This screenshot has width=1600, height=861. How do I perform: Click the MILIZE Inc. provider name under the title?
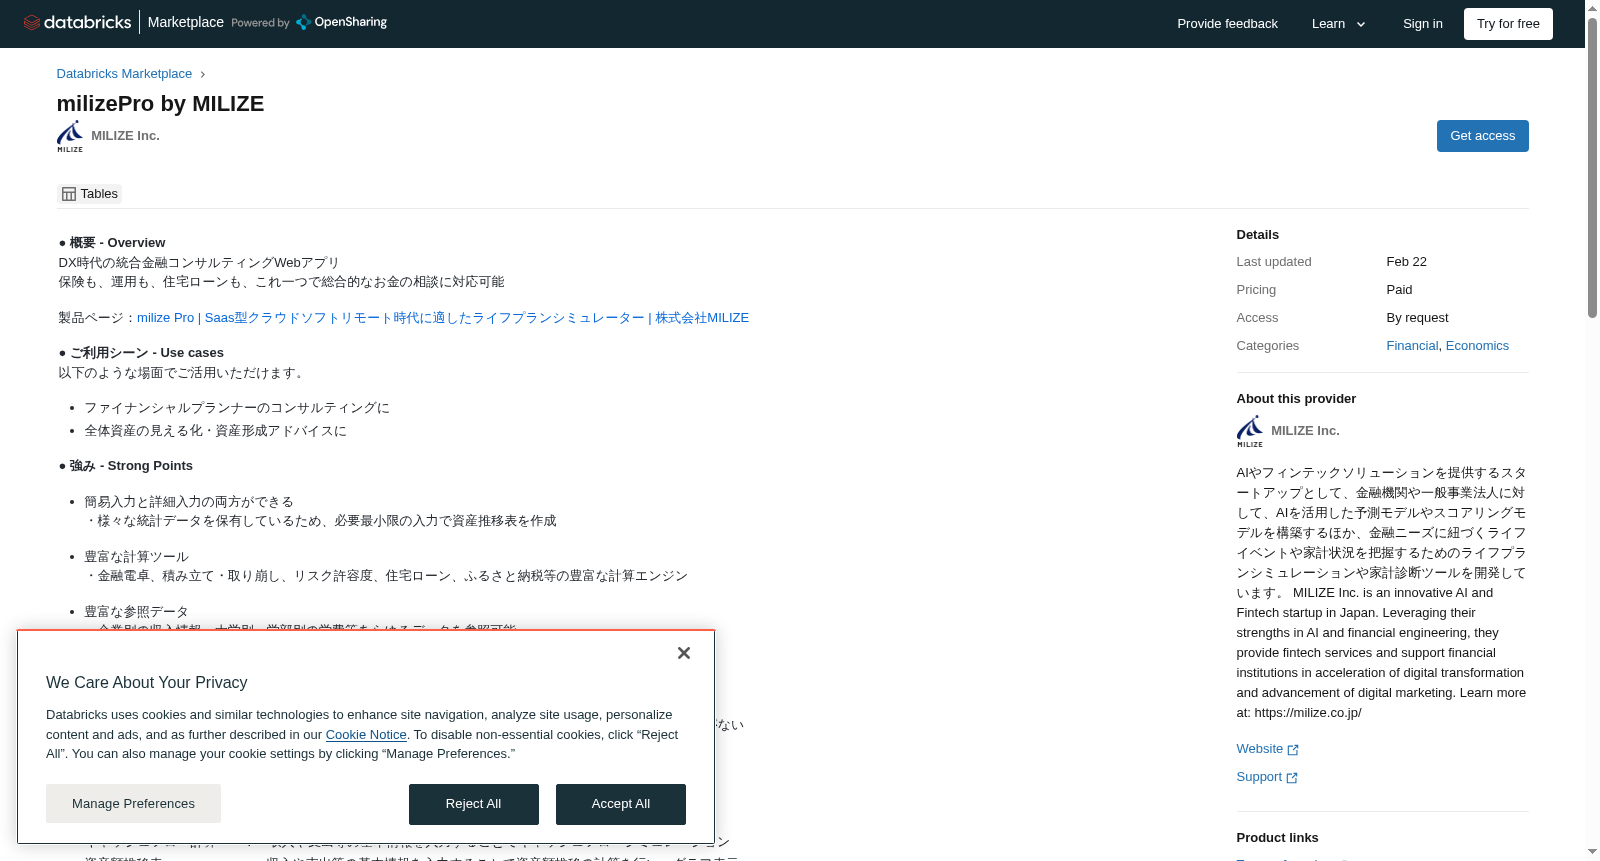(125, 136)
